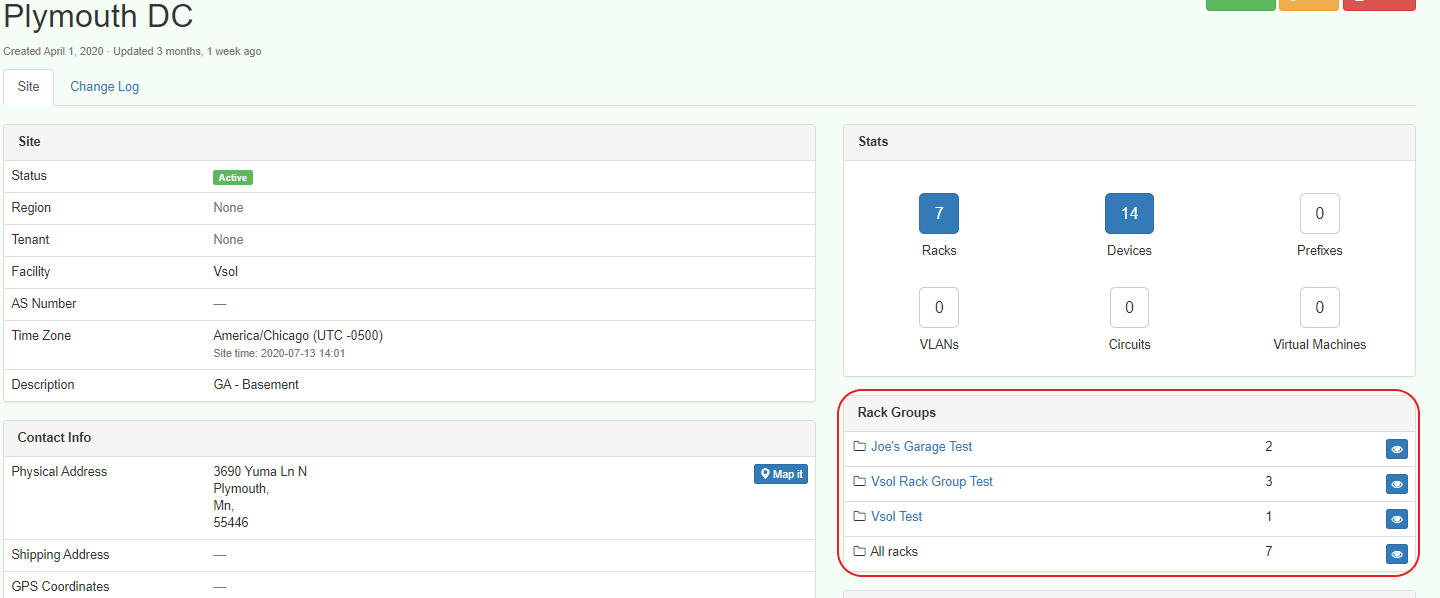Click the eye icon for Vsol Test
This screenshot has height=598, width=1440.
[1397, 520]
